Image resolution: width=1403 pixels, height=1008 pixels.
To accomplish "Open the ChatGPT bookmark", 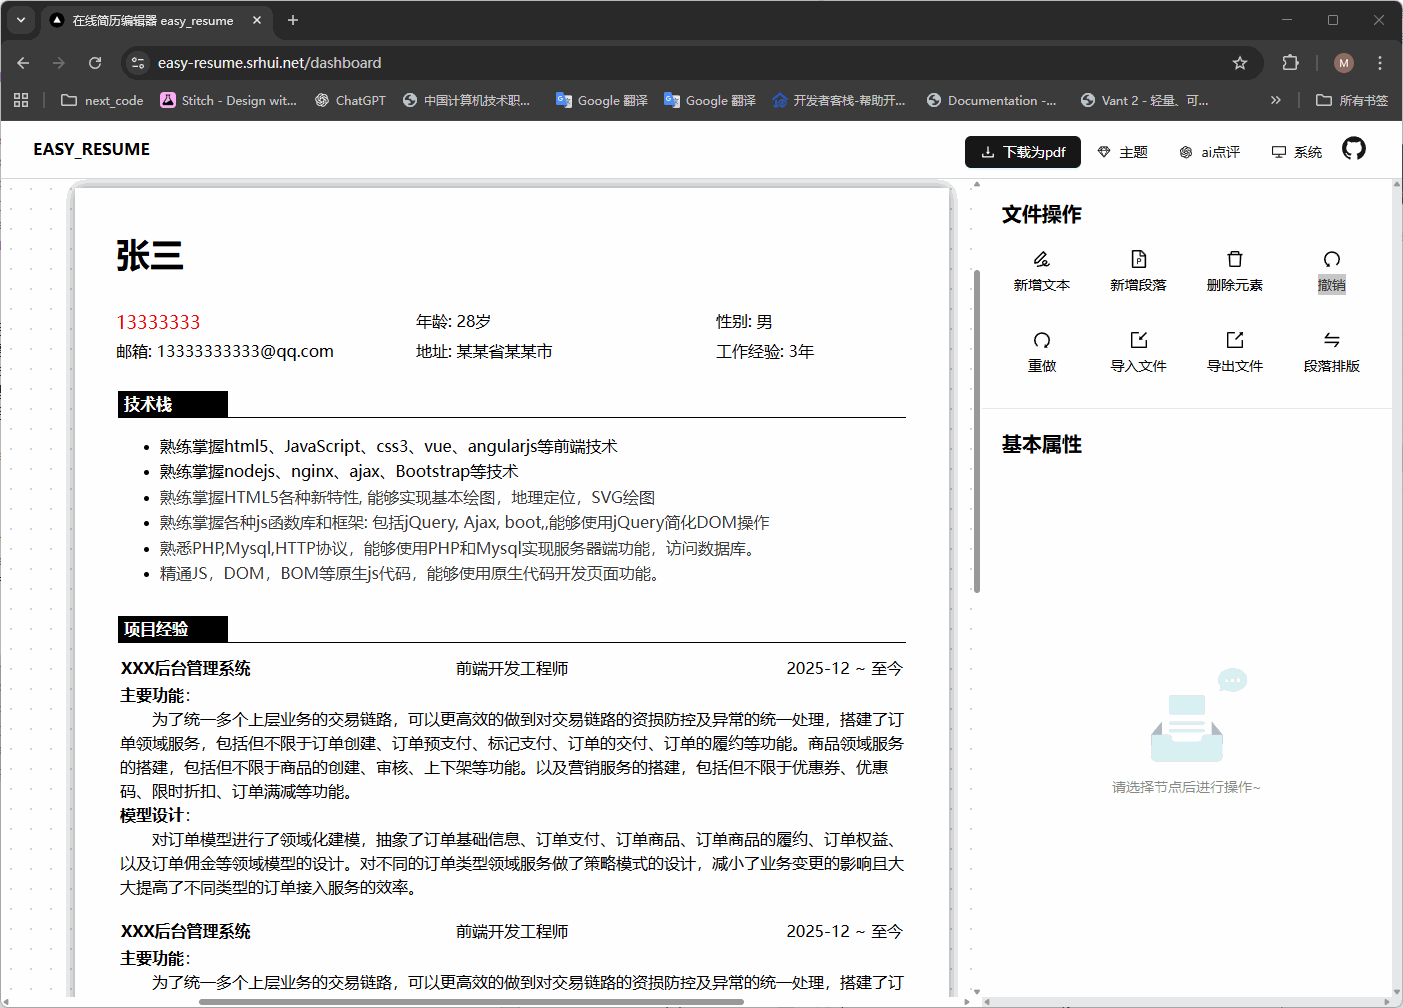I will [x=350, y=100].
